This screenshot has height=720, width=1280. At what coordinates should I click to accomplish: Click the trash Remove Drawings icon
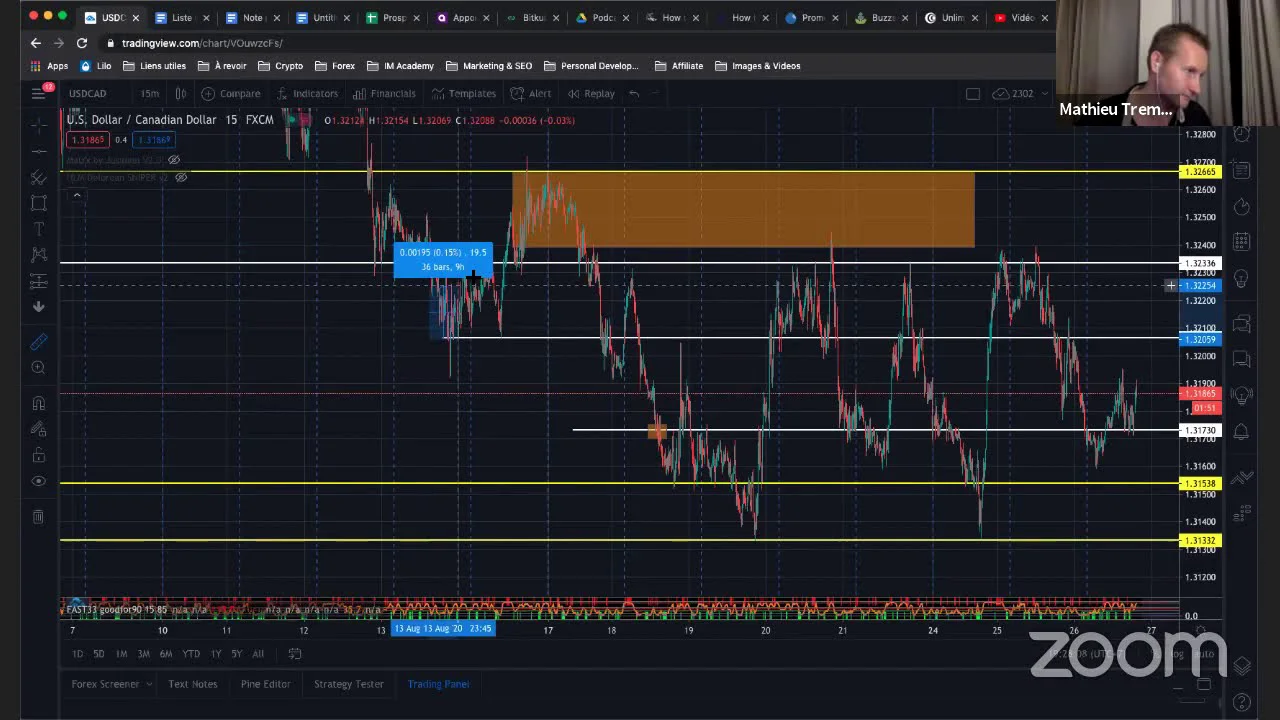38,516
